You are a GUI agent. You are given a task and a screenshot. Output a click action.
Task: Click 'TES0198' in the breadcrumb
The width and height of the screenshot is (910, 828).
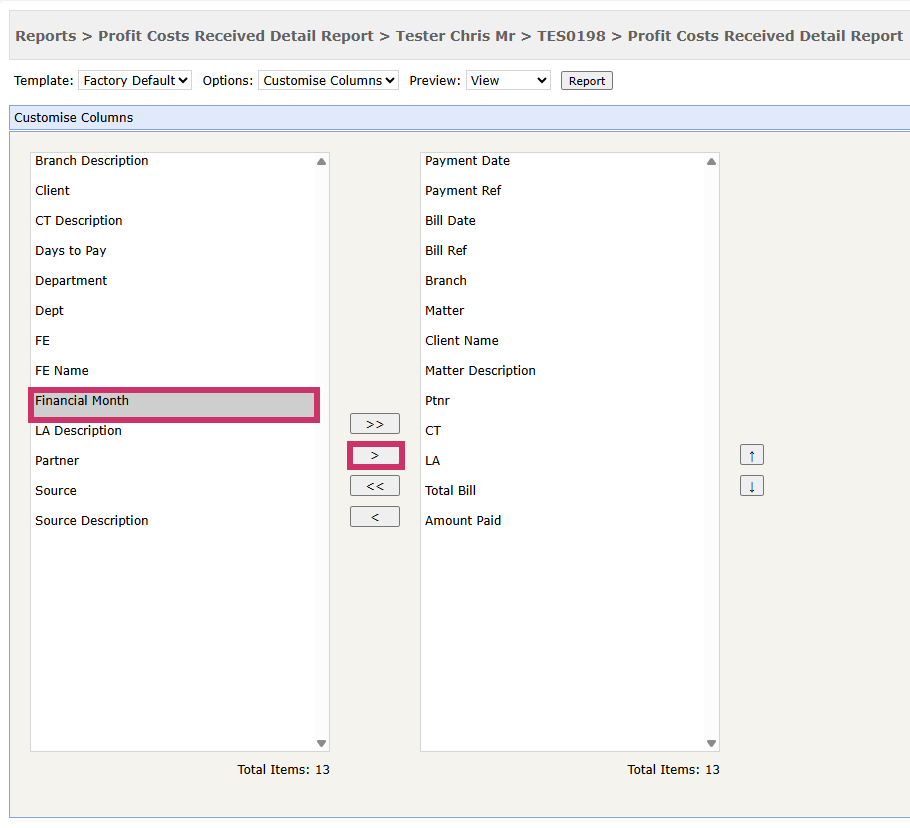[x=571, y=36]
